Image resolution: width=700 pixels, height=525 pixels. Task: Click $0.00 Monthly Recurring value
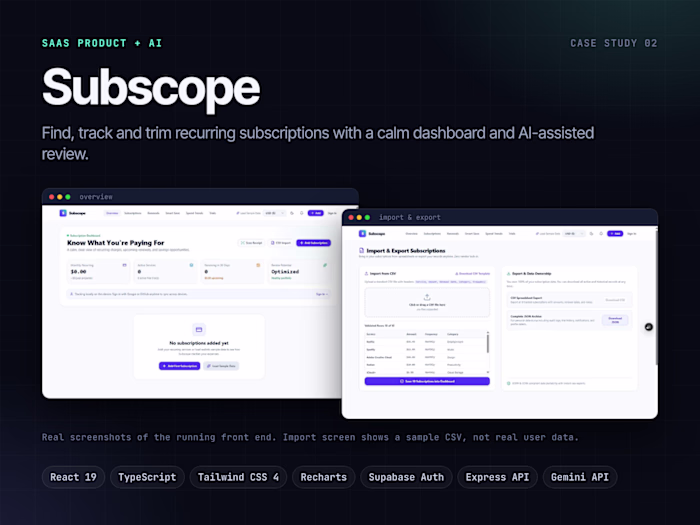click(79, 271)
